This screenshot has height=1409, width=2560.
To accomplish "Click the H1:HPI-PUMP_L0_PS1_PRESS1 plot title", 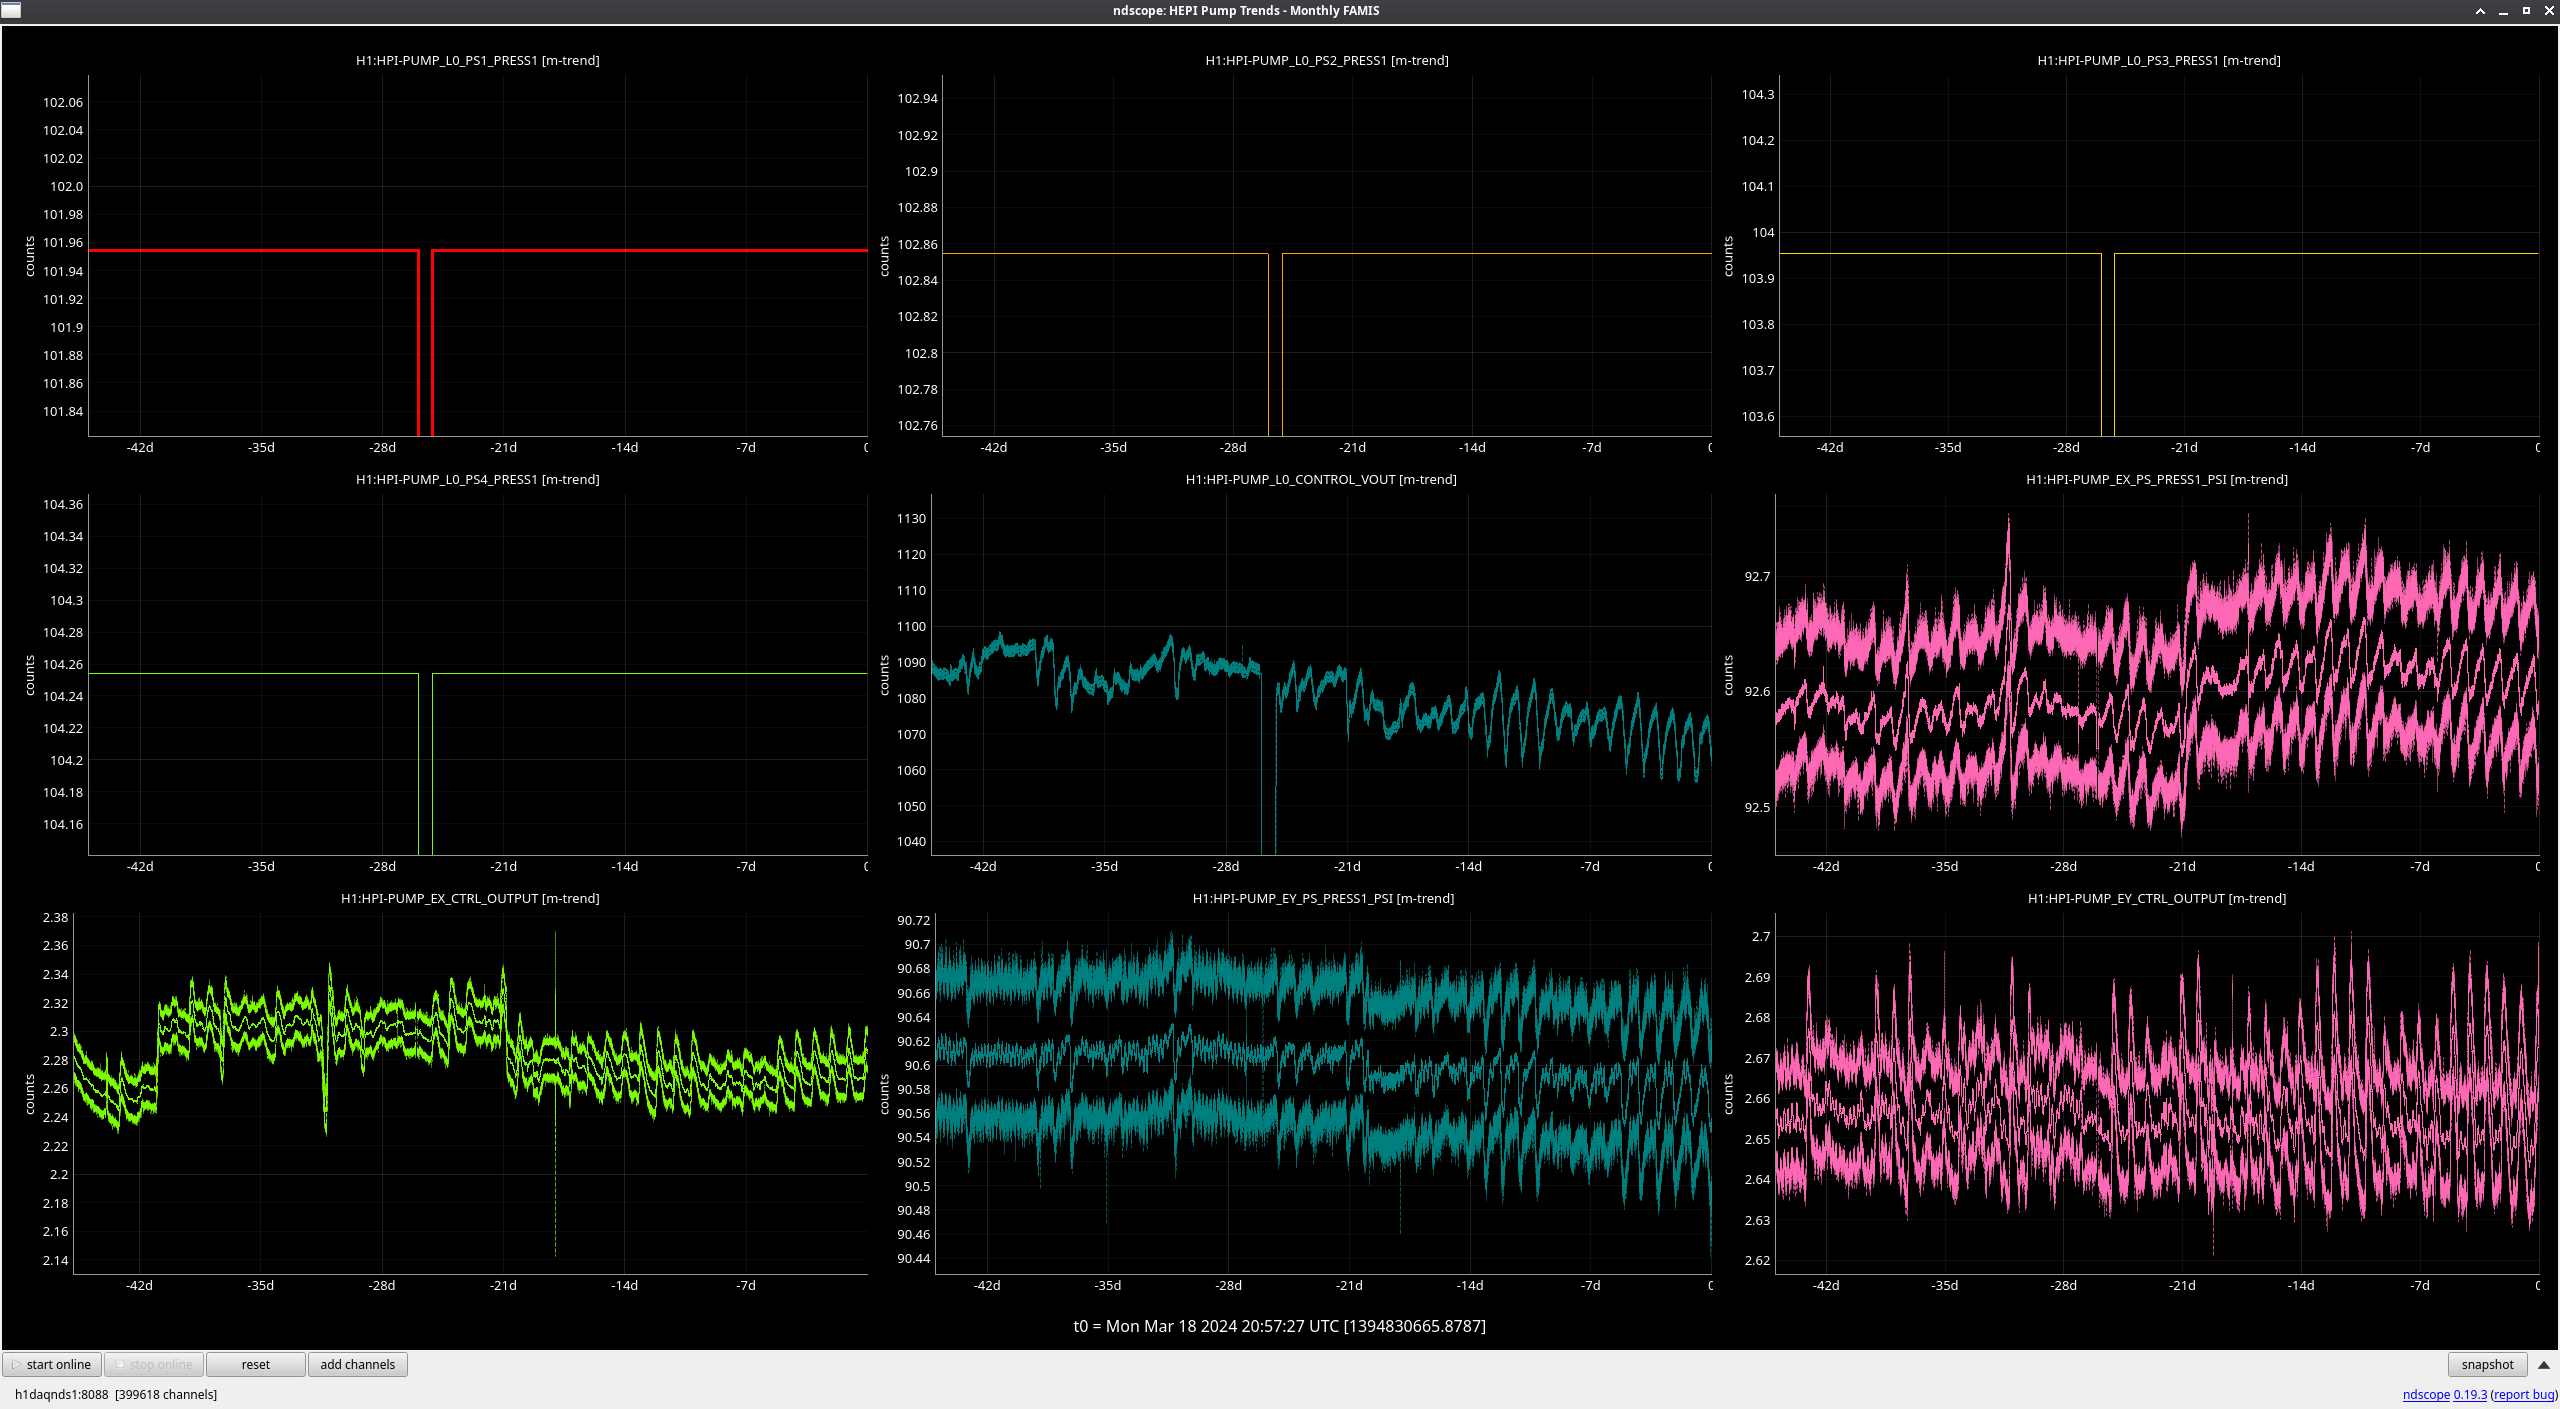I will 477,60.
